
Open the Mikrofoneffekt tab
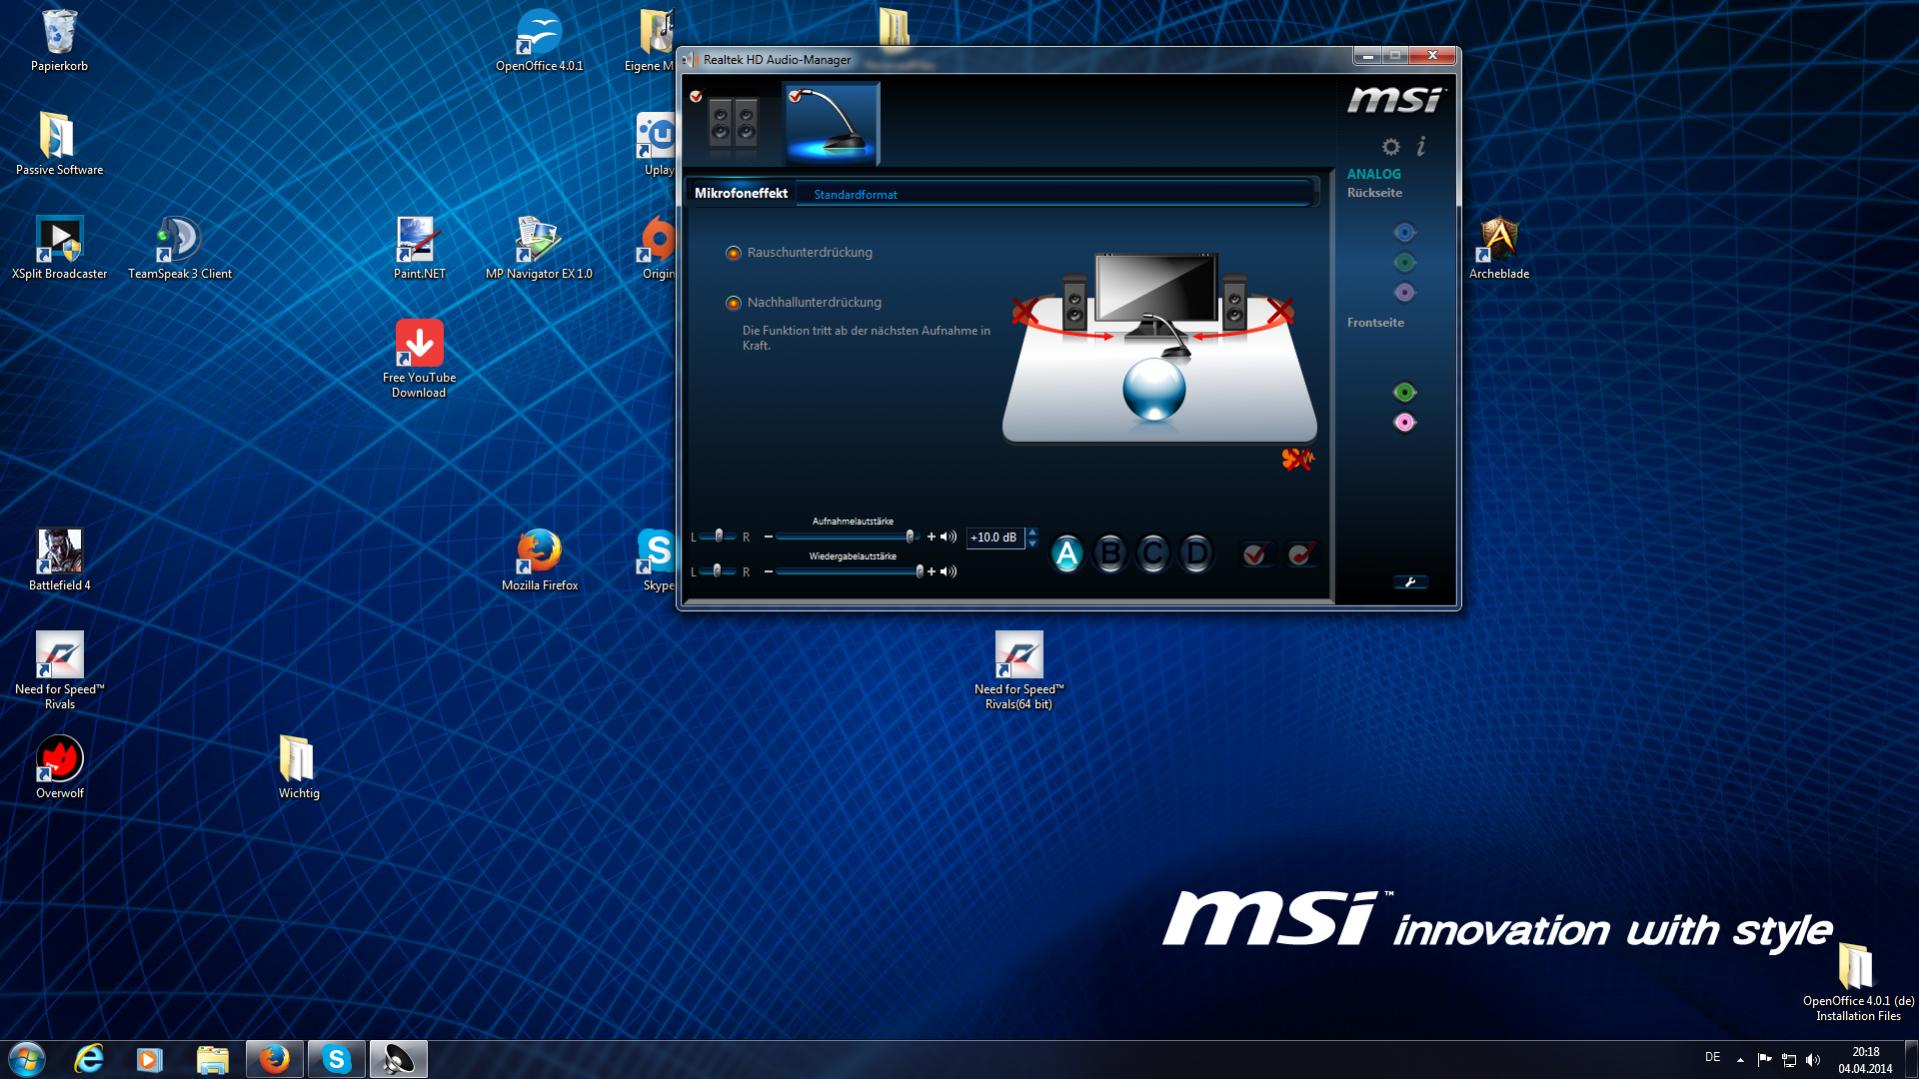click(x=741, y=193)
